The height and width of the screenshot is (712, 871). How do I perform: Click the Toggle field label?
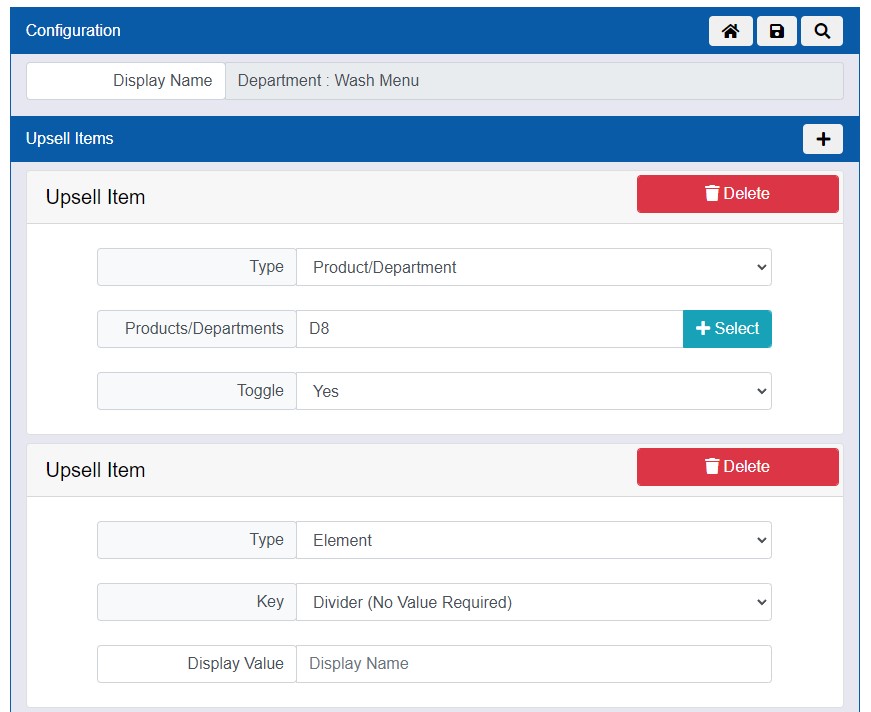pos(260,391)
